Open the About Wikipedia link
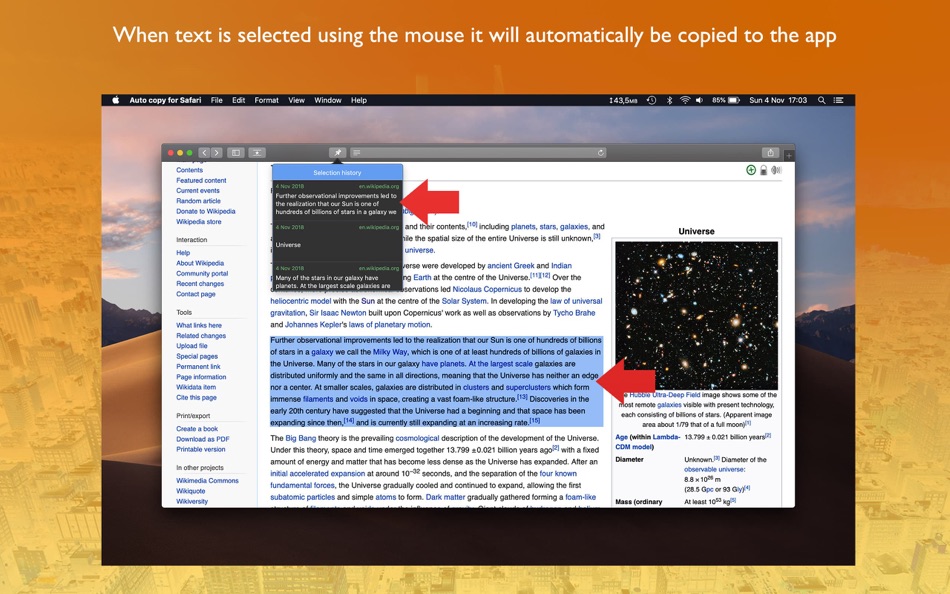The width and height of the screenshot is (950, 594). [x=200, y=263]
